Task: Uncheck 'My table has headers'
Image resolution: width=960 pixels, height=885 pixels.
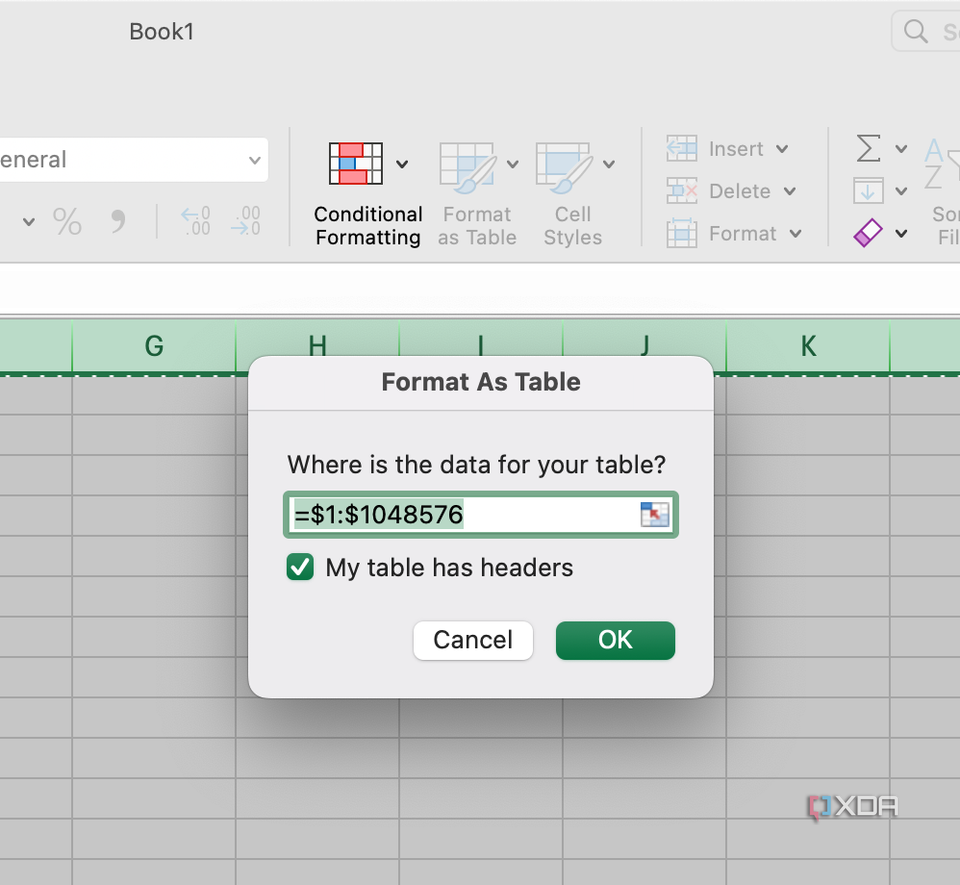Action: tap(300, 567)
